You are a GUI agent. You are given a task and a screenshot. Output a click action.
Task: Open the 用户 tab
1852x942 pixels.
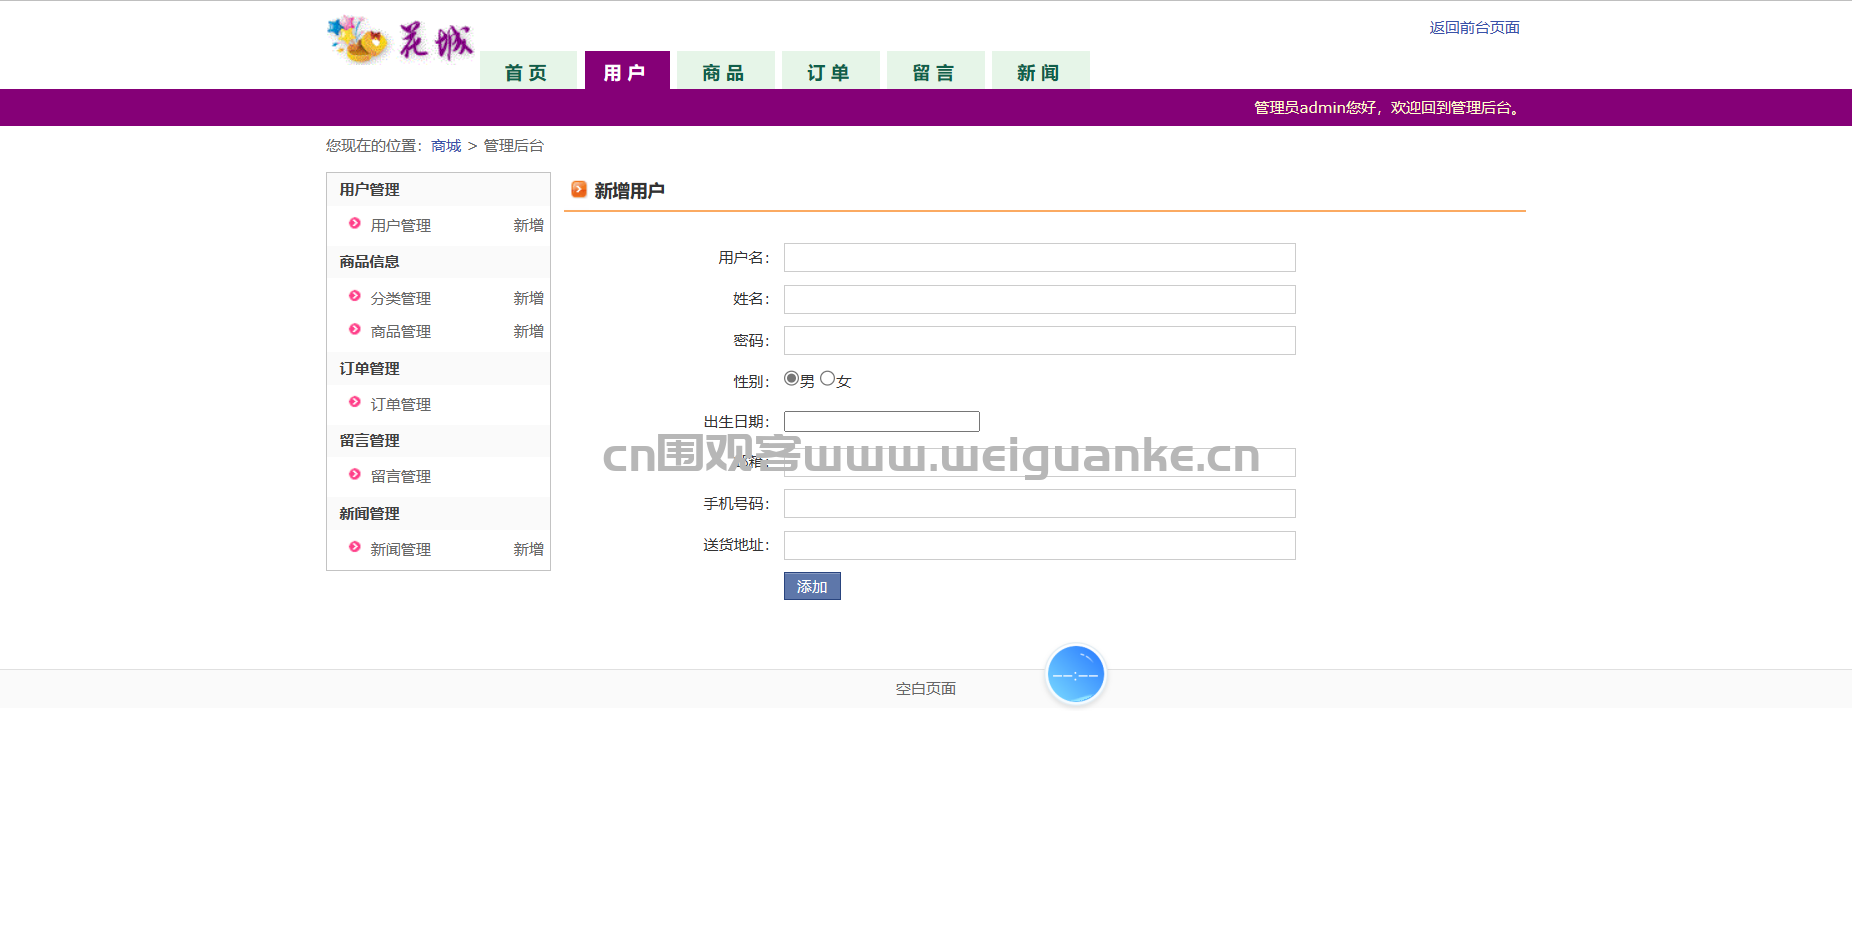(627, 71)
